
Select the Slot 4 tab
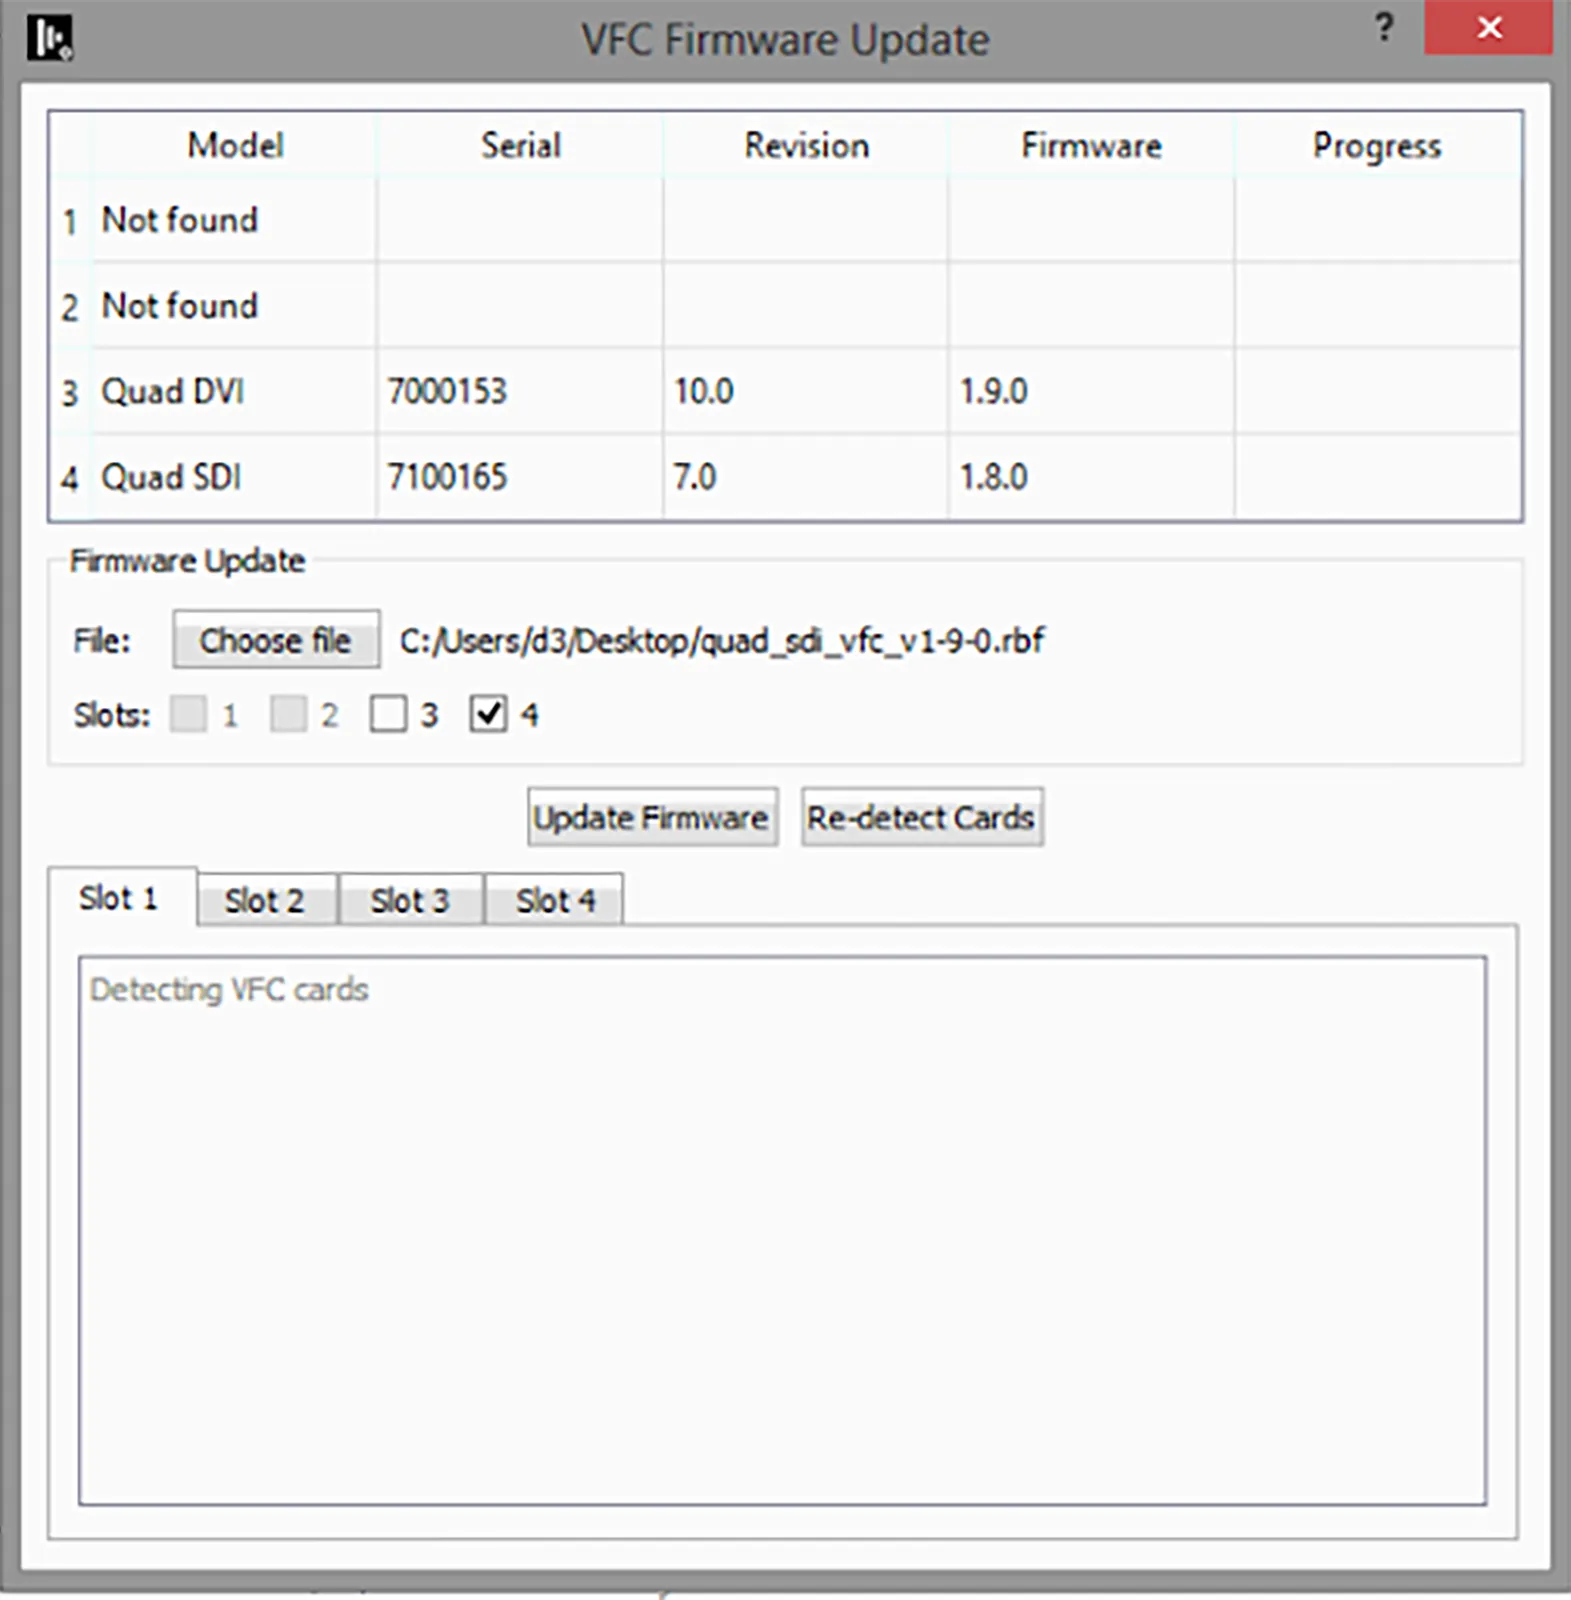[555, 901]
